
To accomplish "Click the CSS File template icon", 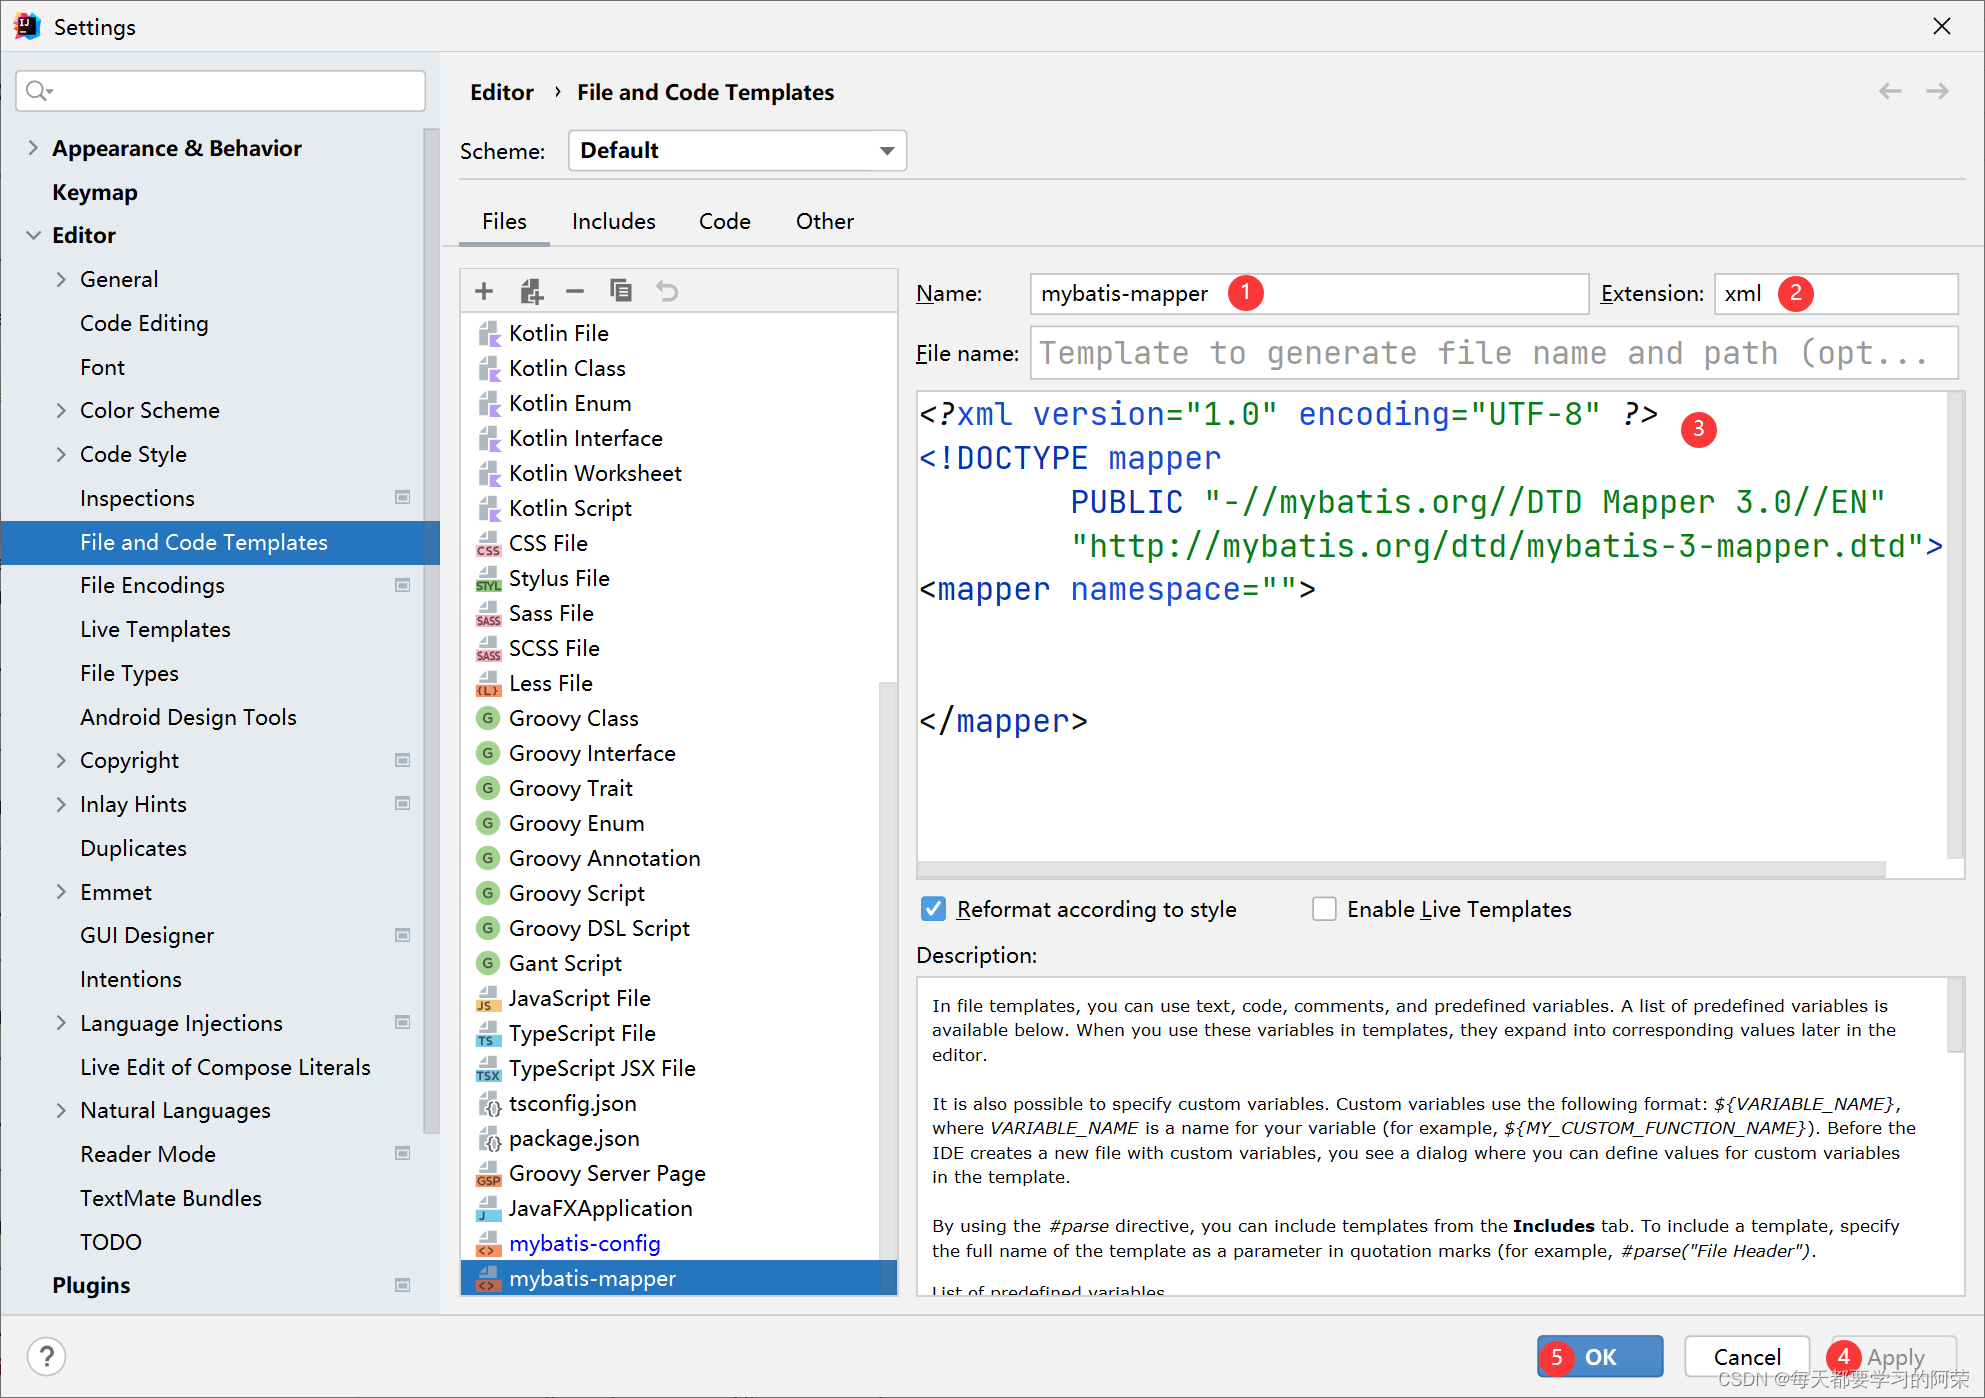I will tap(488, 543).
